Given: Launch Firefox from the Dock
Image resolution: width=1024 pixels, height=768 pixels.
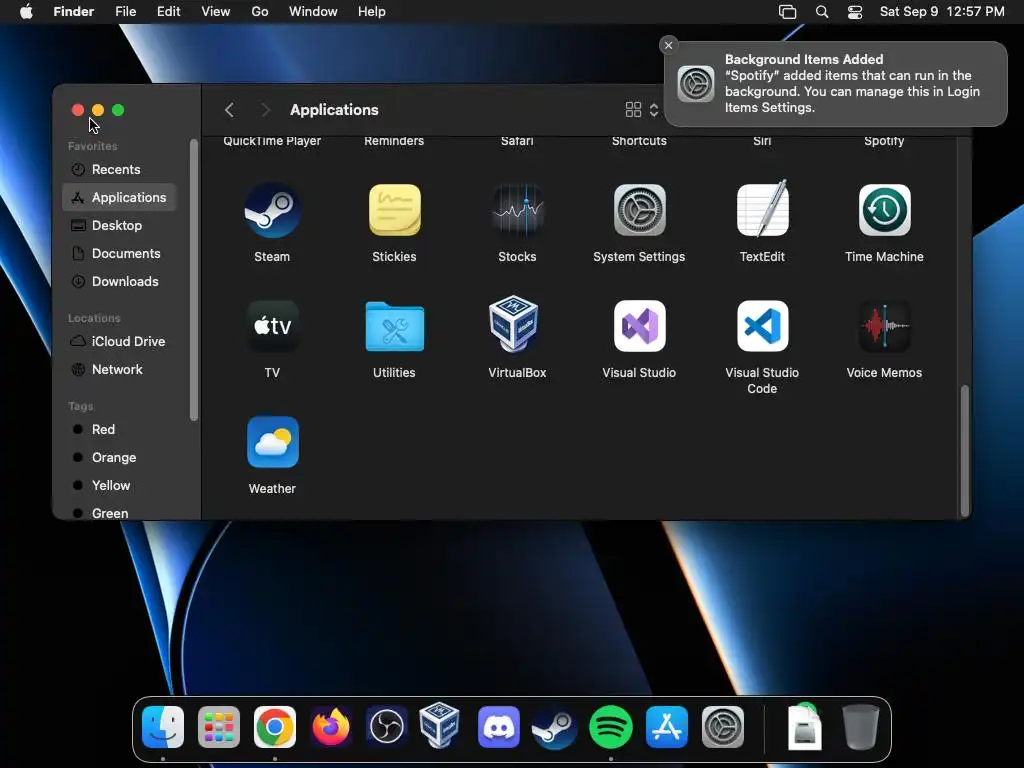Looking at the screenshot, I should click(330, 727).
